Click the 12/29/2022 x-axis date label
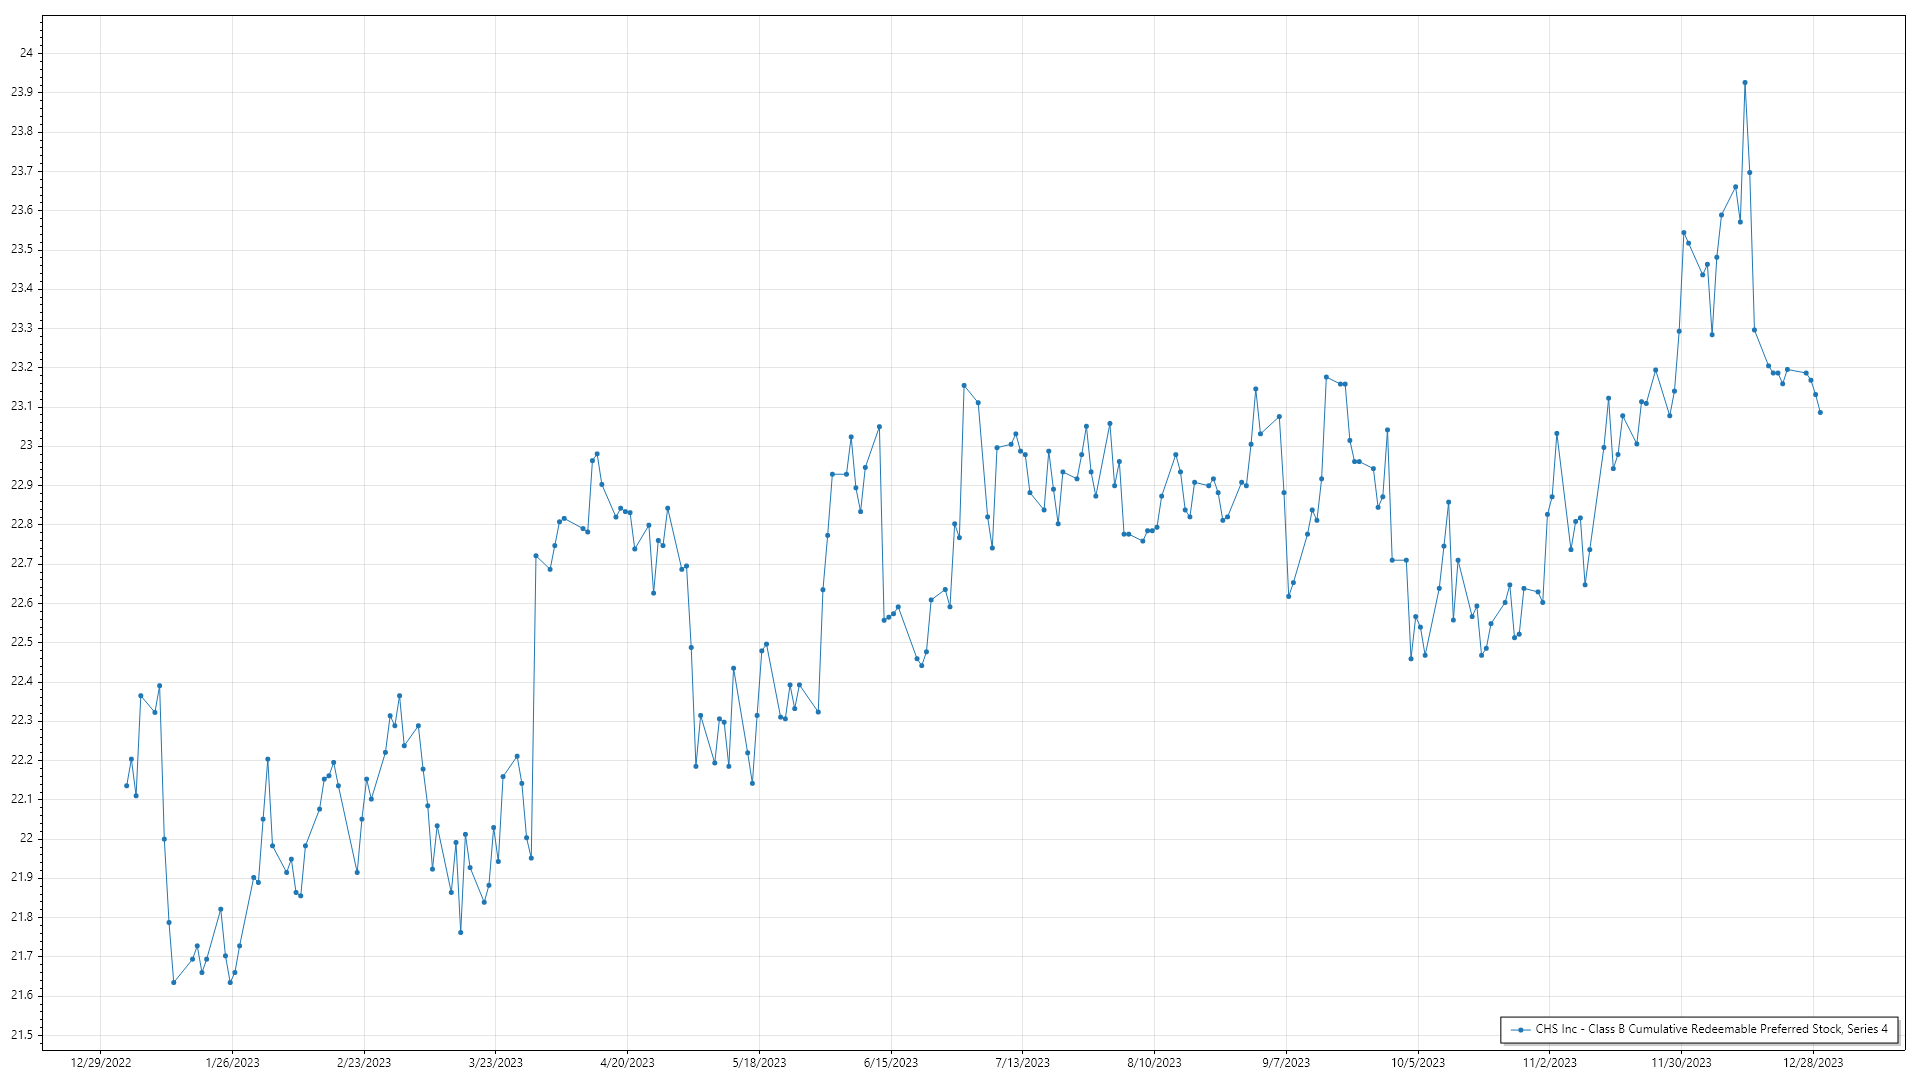1920x1080 pixels. [101, 1063]
